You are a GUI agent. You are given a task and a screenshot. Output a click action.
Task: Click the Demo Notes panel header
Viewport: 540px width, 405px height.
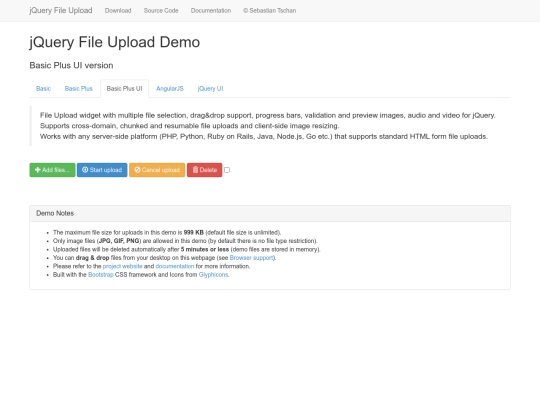tap(270, 214)
